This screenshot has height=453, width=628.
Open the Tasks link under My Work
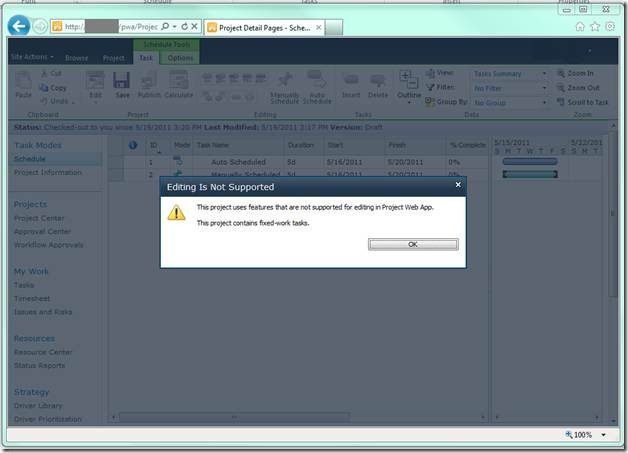pyautogui.click(x=24, y=285)
